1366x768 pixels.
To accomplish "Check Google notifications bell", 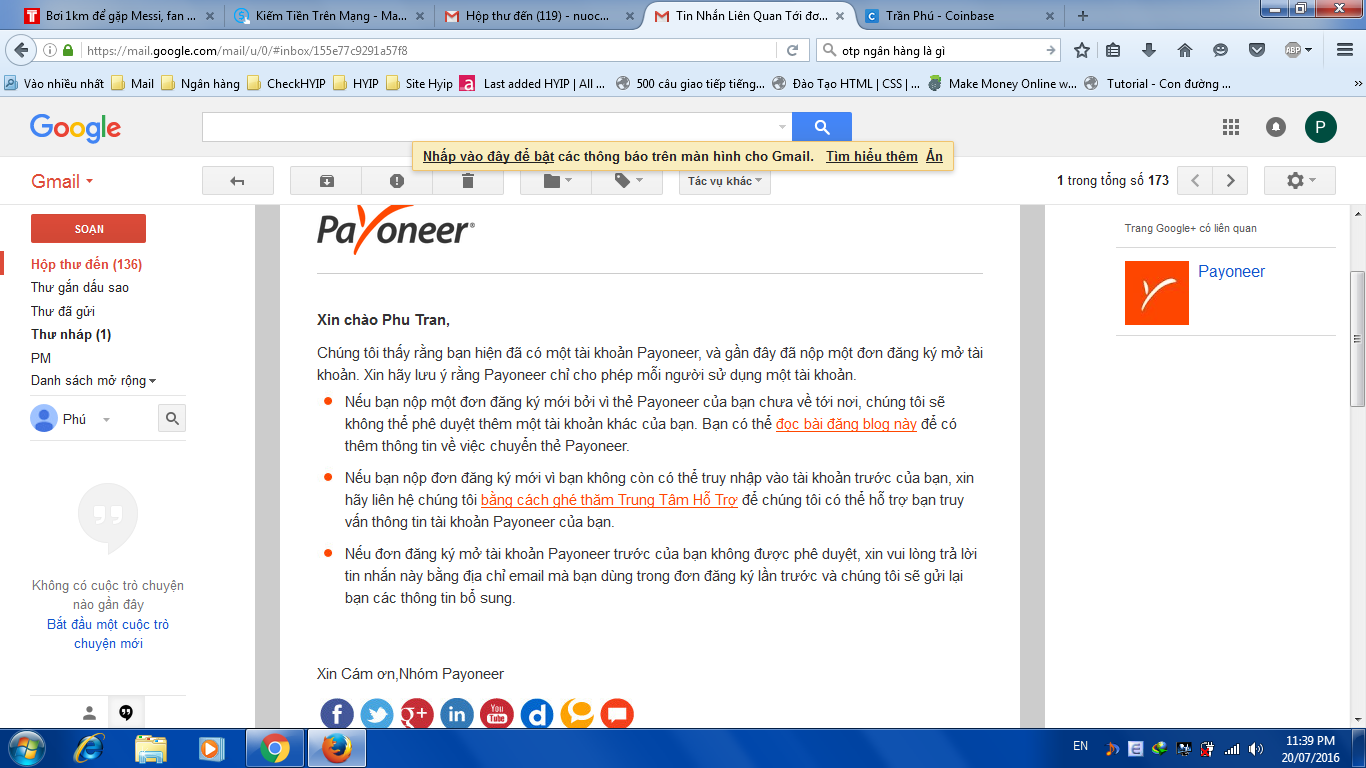I will coord(1276,127).
